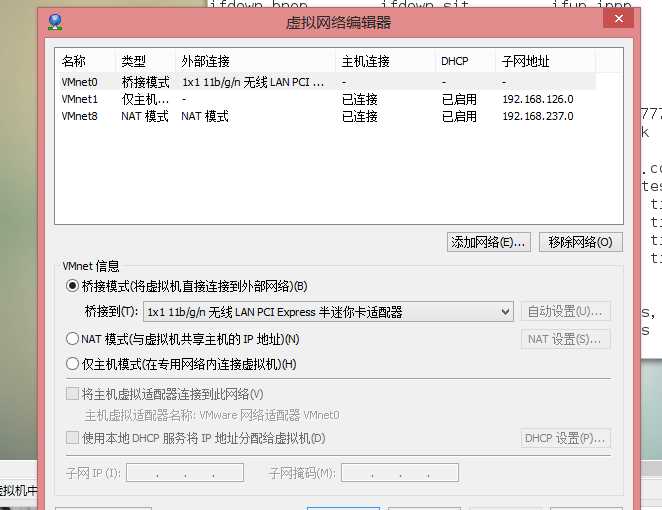Click 已连接 host connection cell in VMnet1 row
The image size is (662, 510).
[360, 99]
